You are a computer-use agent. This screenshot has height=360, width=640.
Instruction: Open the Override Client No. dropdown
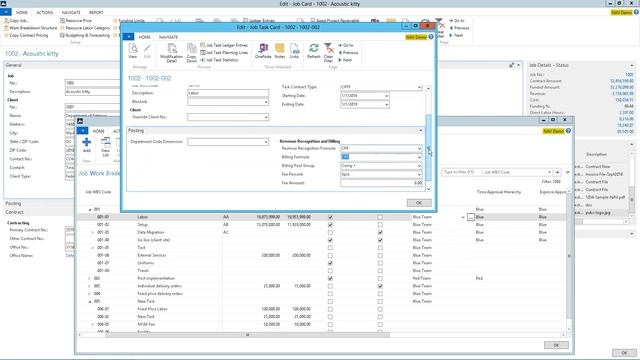[266, 117]
